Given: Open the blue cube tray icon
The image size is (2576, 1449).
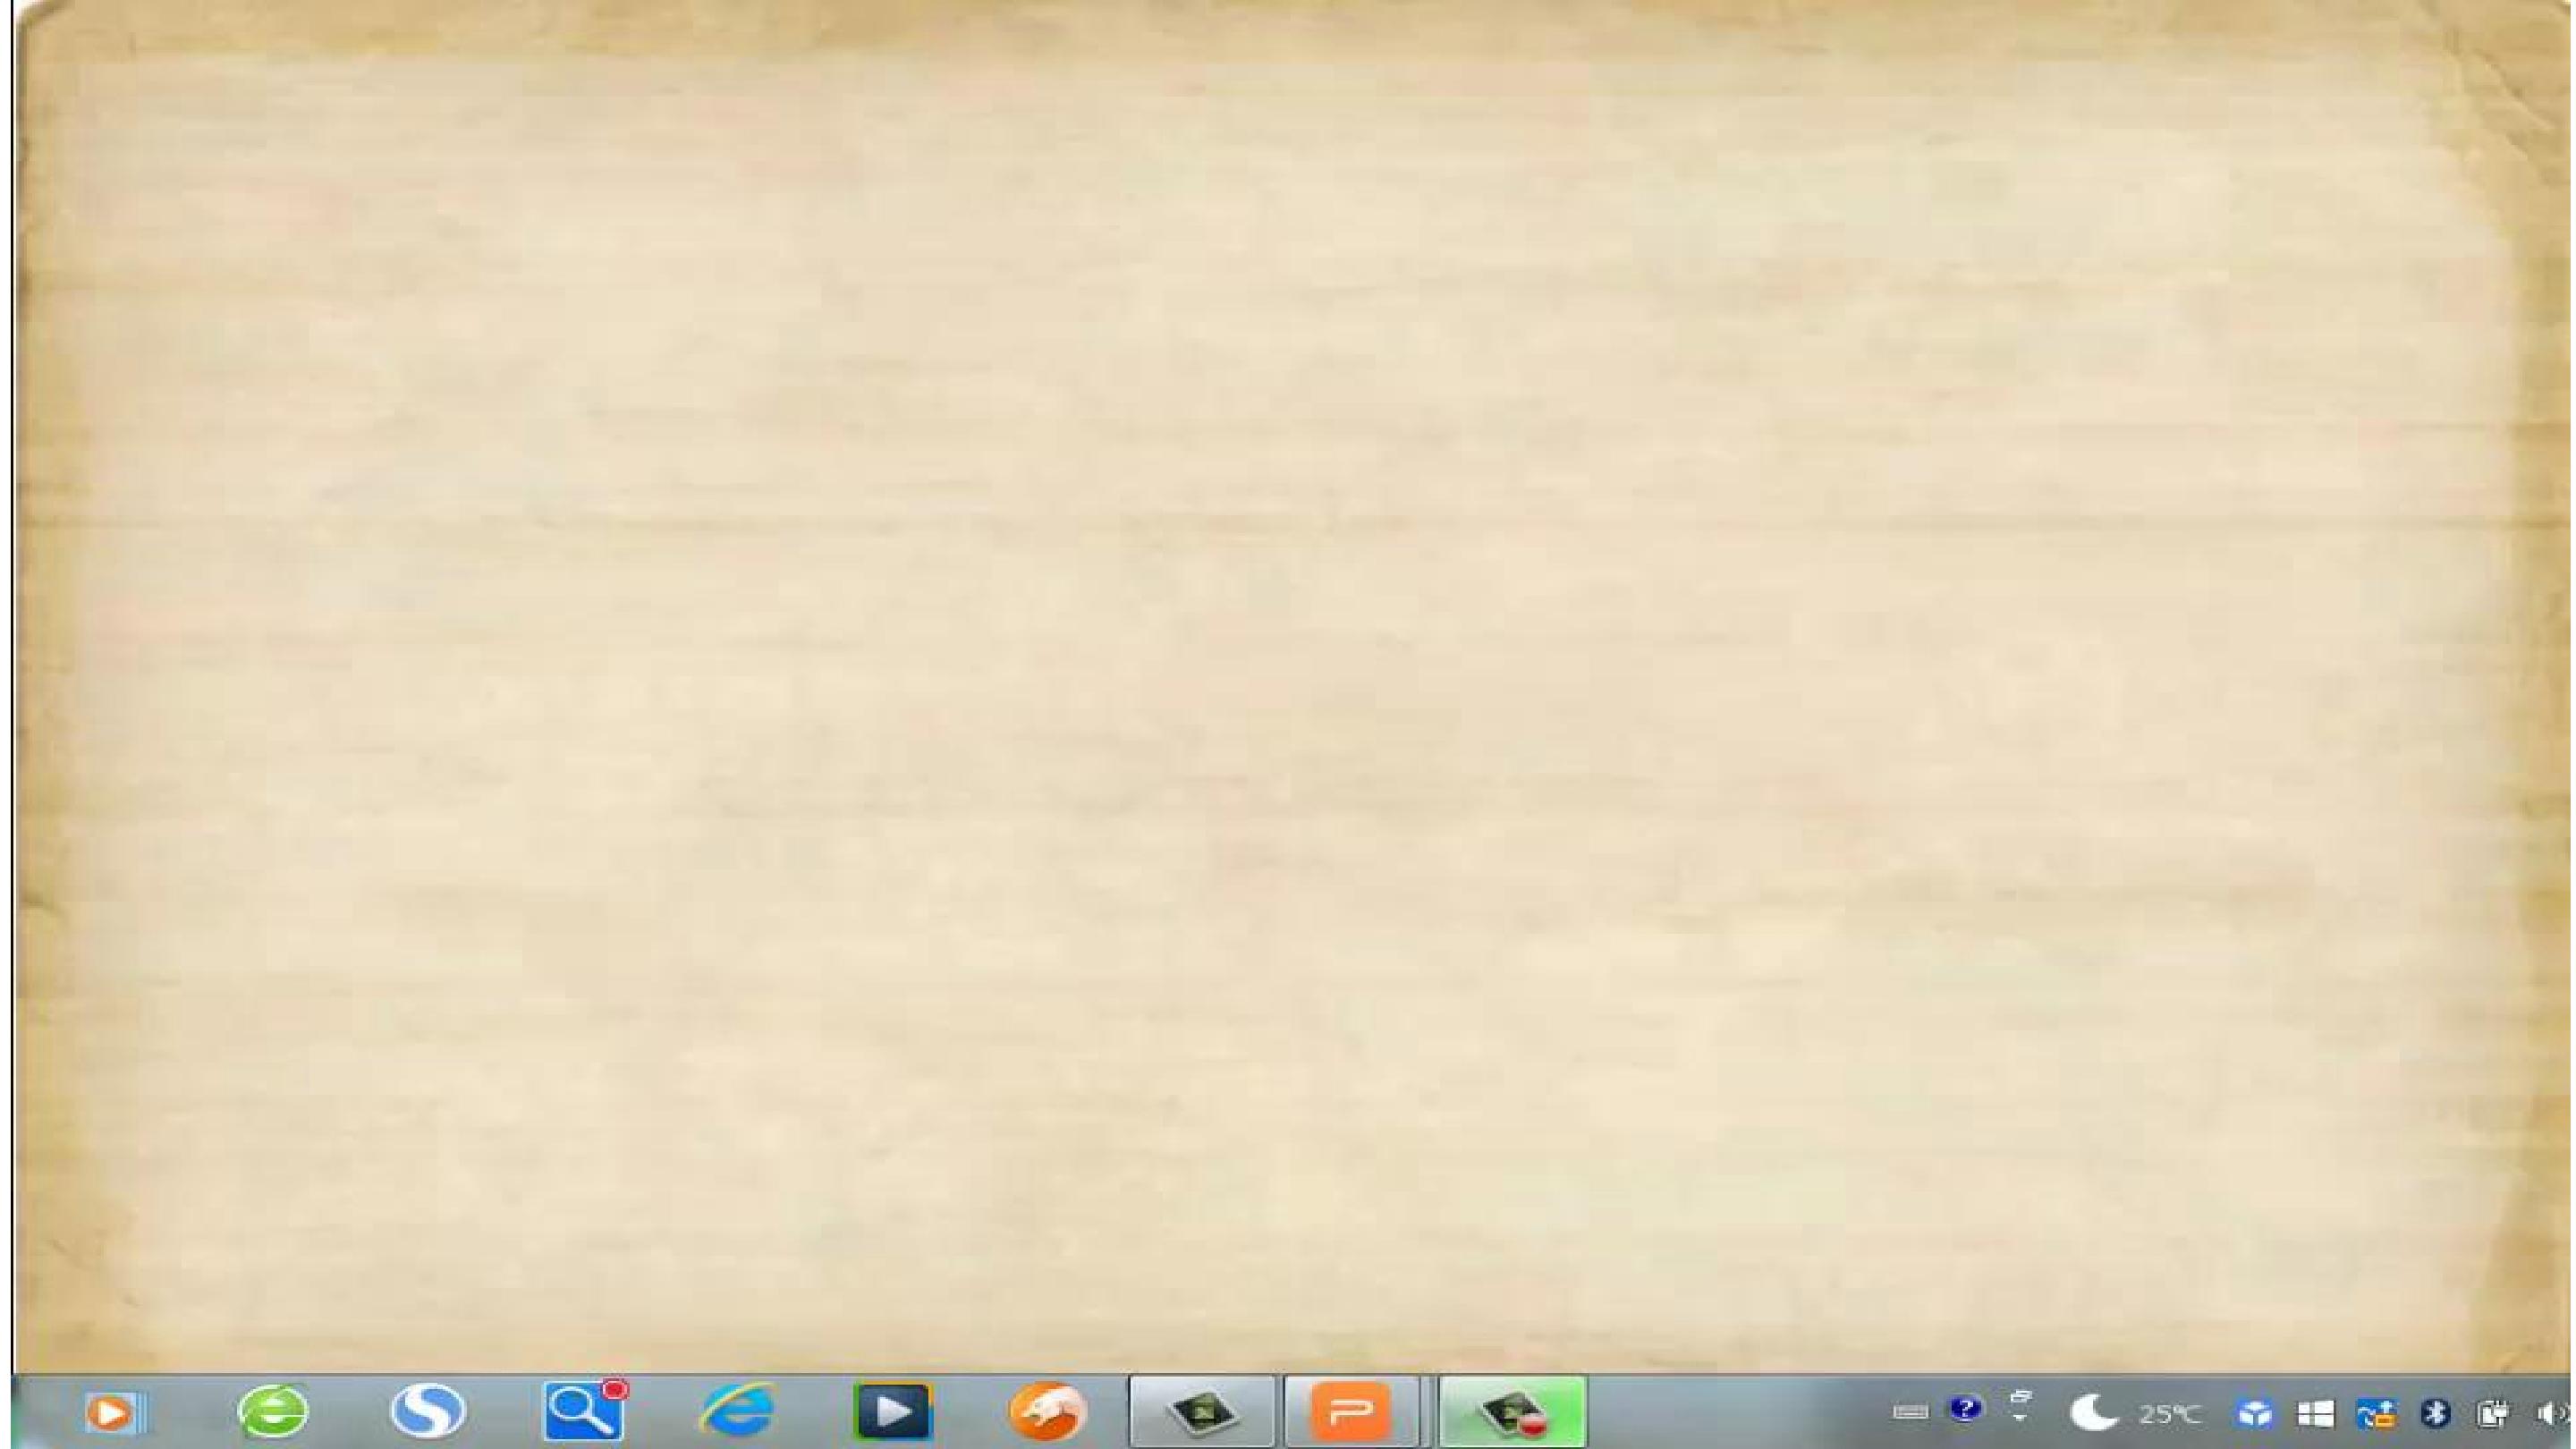Looking at the screenshot, I should point(2255,1414).
